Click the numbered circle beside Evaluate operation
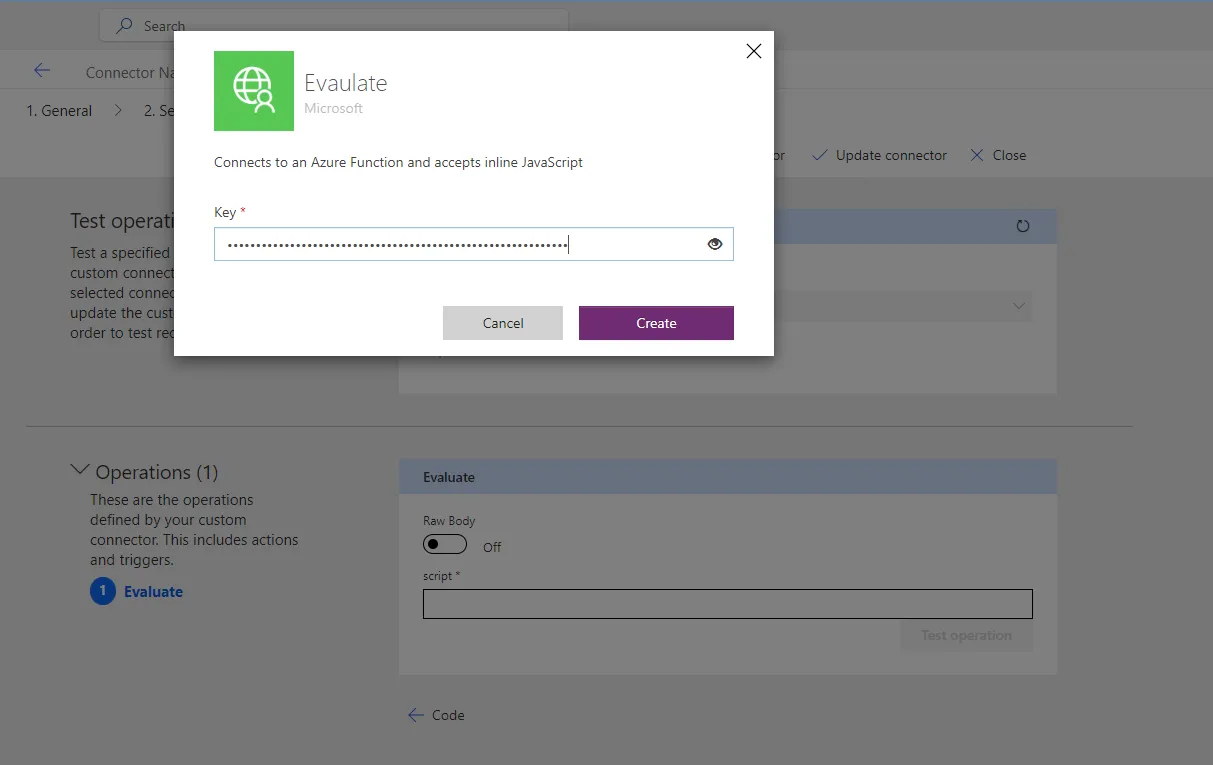 pos(102,592)
